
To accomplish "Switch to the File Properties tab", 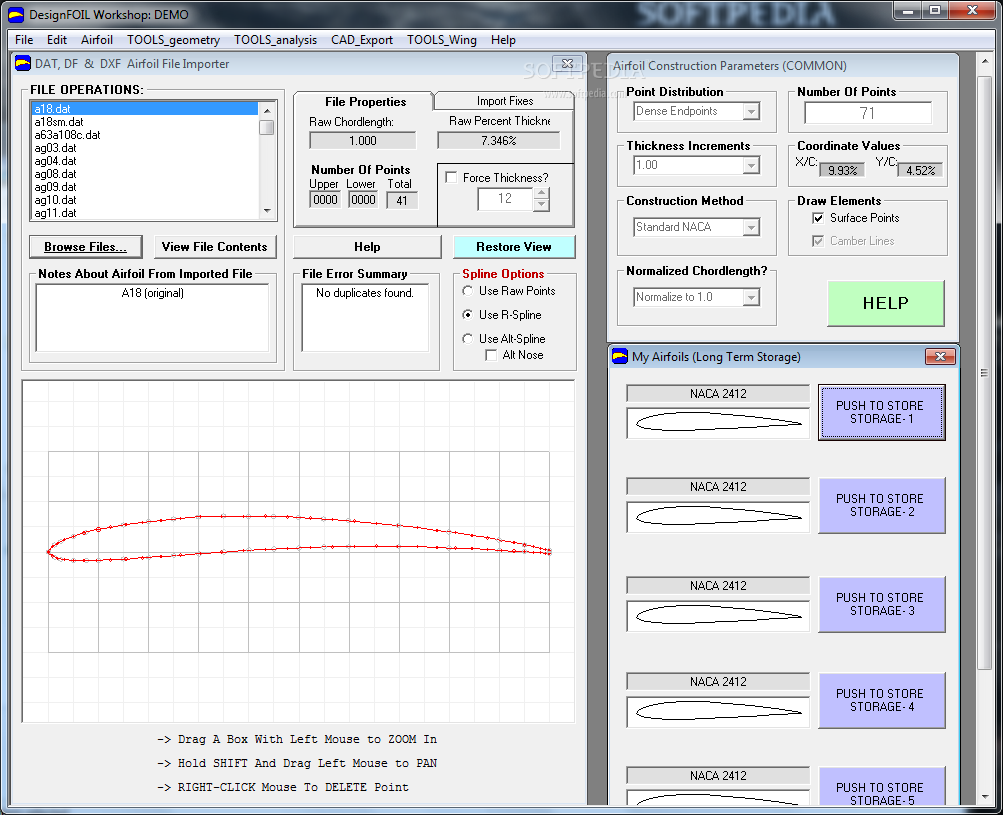I will [365, 102].
